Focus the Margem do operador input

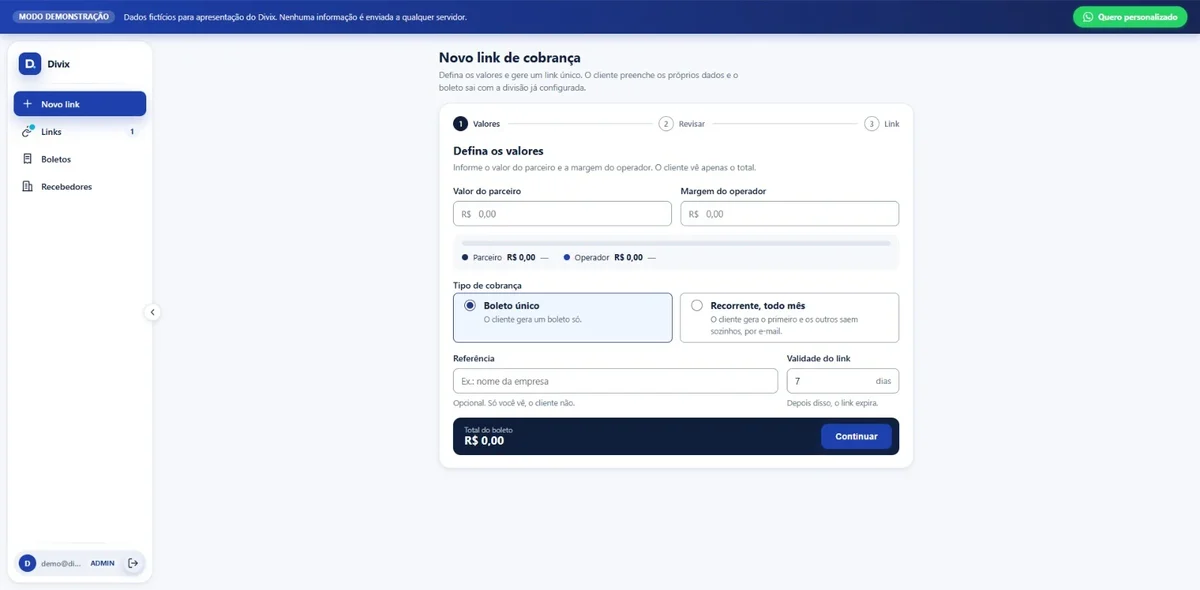click(789, 214)
